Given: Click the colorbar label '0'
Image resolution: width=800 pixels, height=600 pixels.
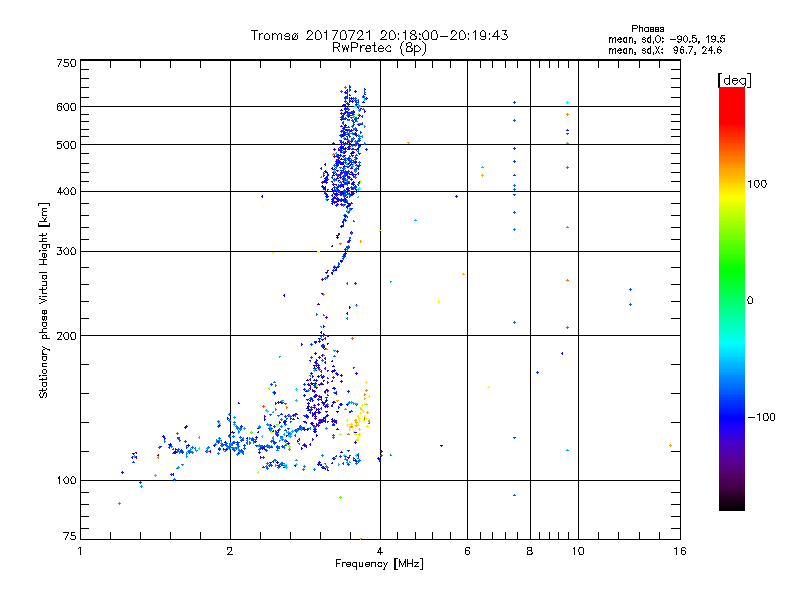Looking at the screenshot, I should pyautogui.click(x=750, y=301).
